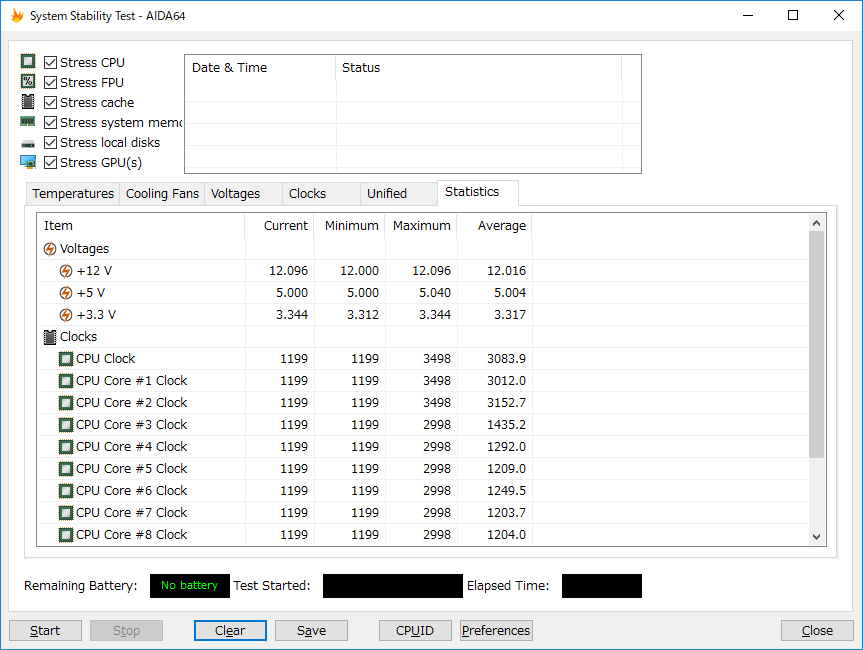Open the CPUID panel button

(415, 631)
